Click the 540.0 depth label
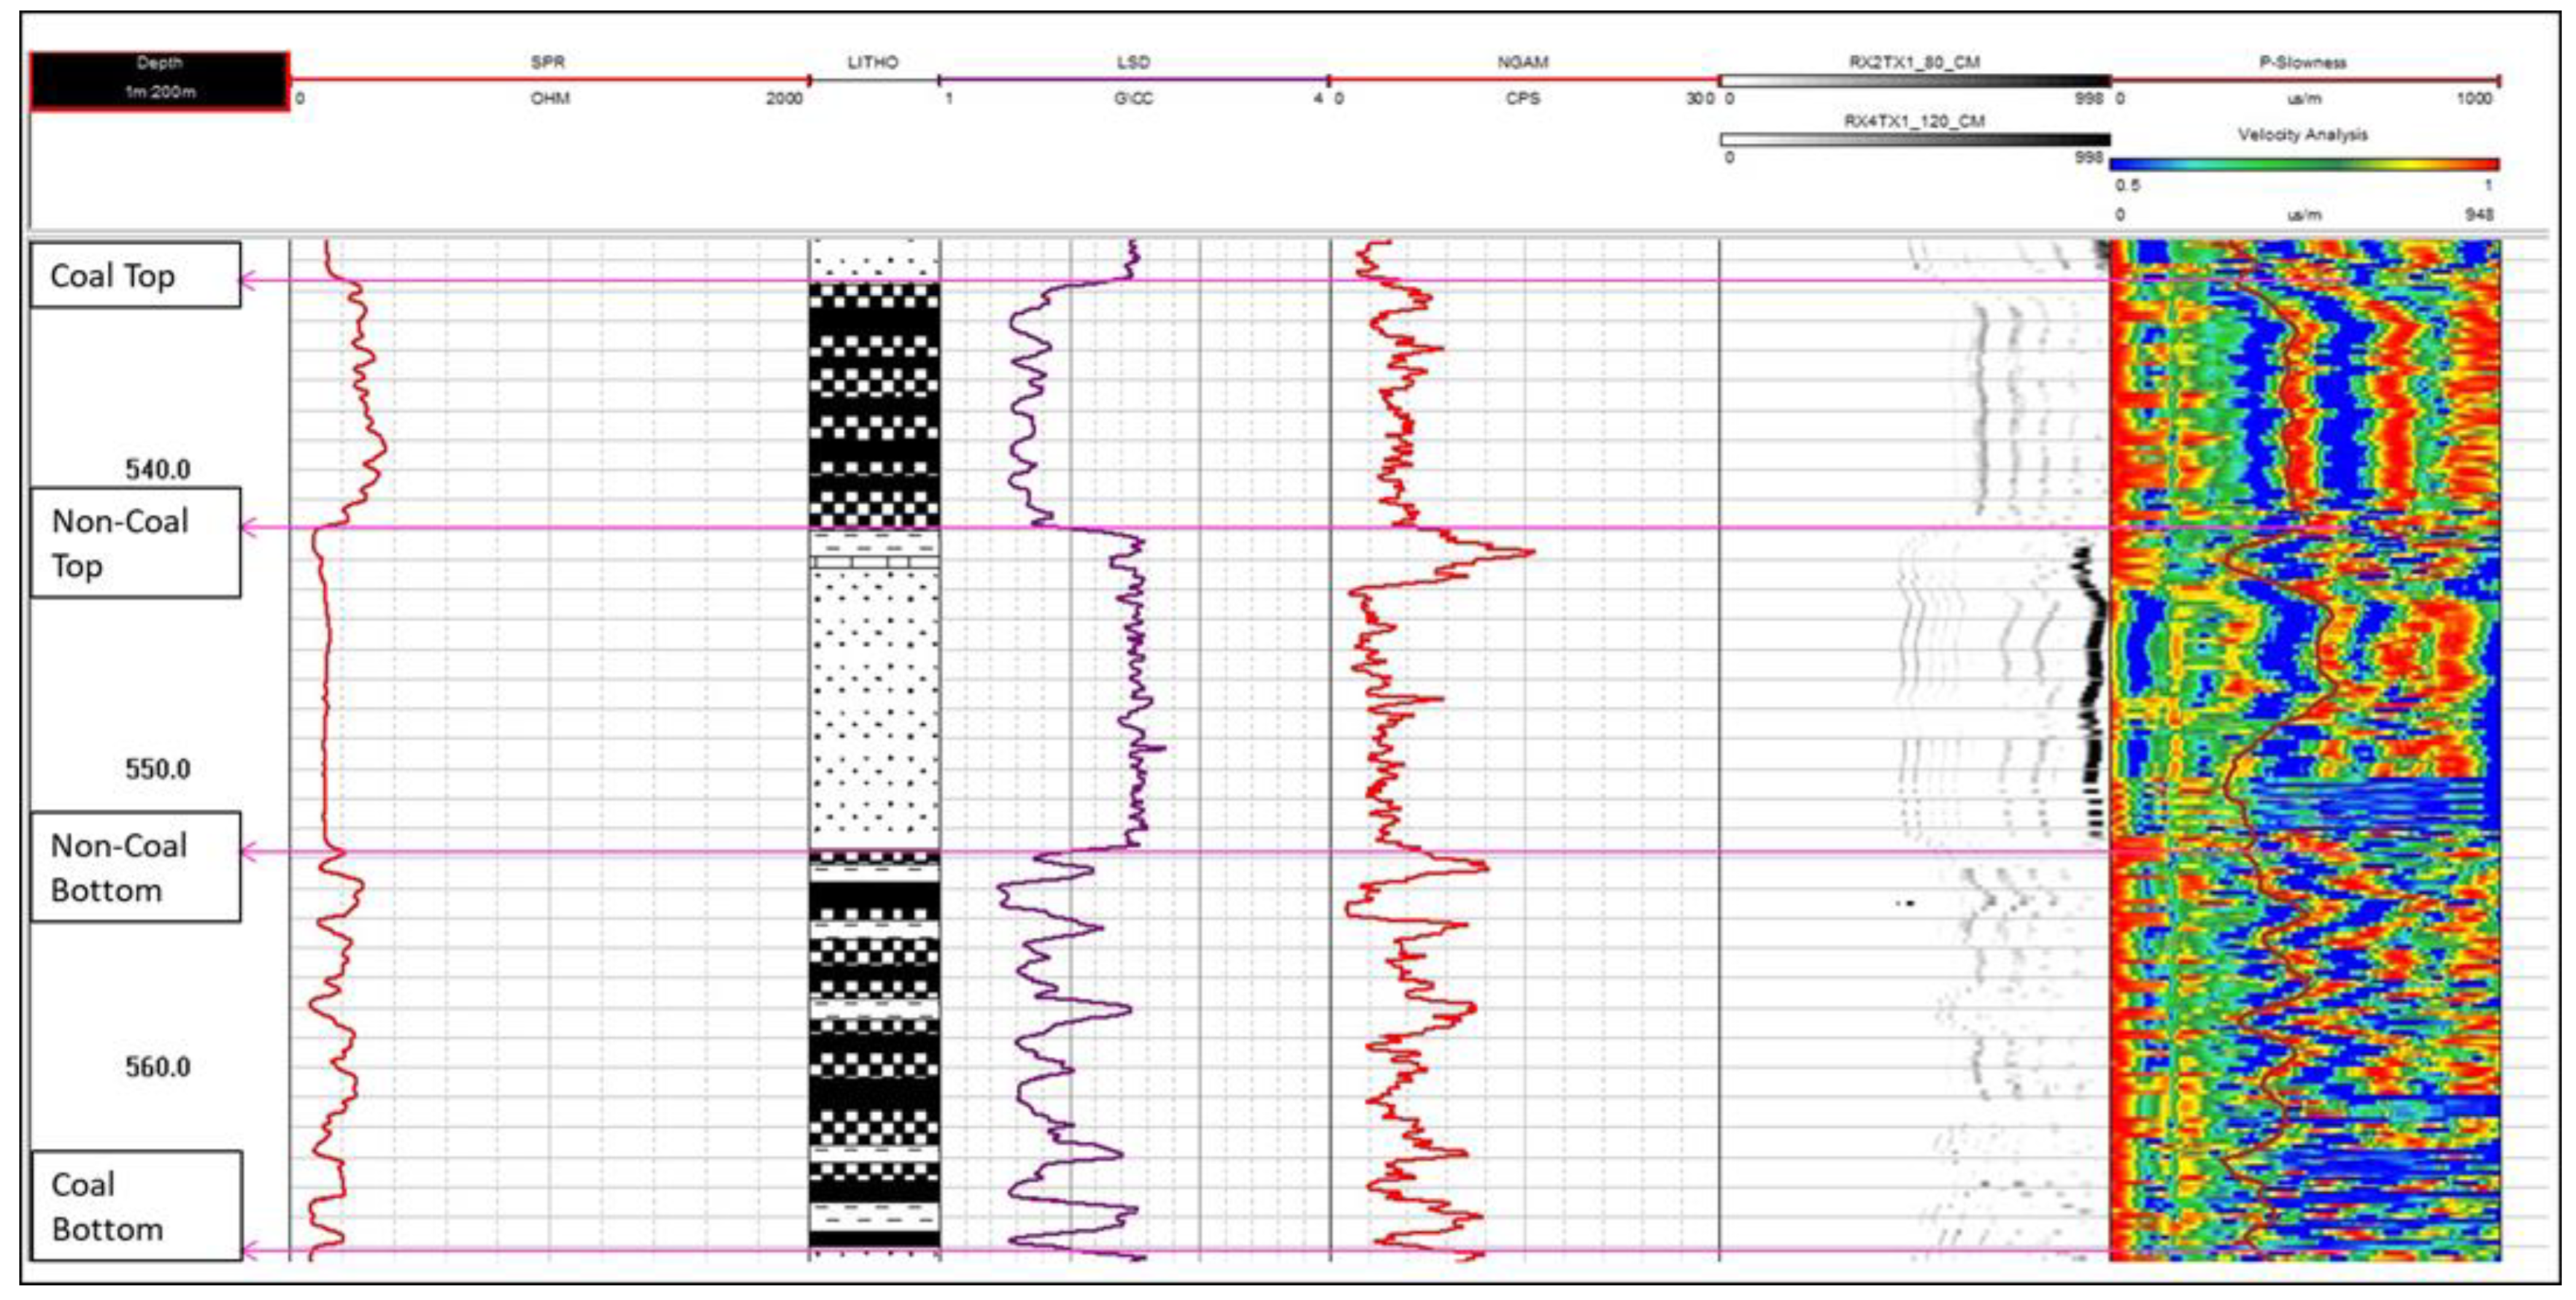Screen dimensions: 2576x1300 [157, 469]
